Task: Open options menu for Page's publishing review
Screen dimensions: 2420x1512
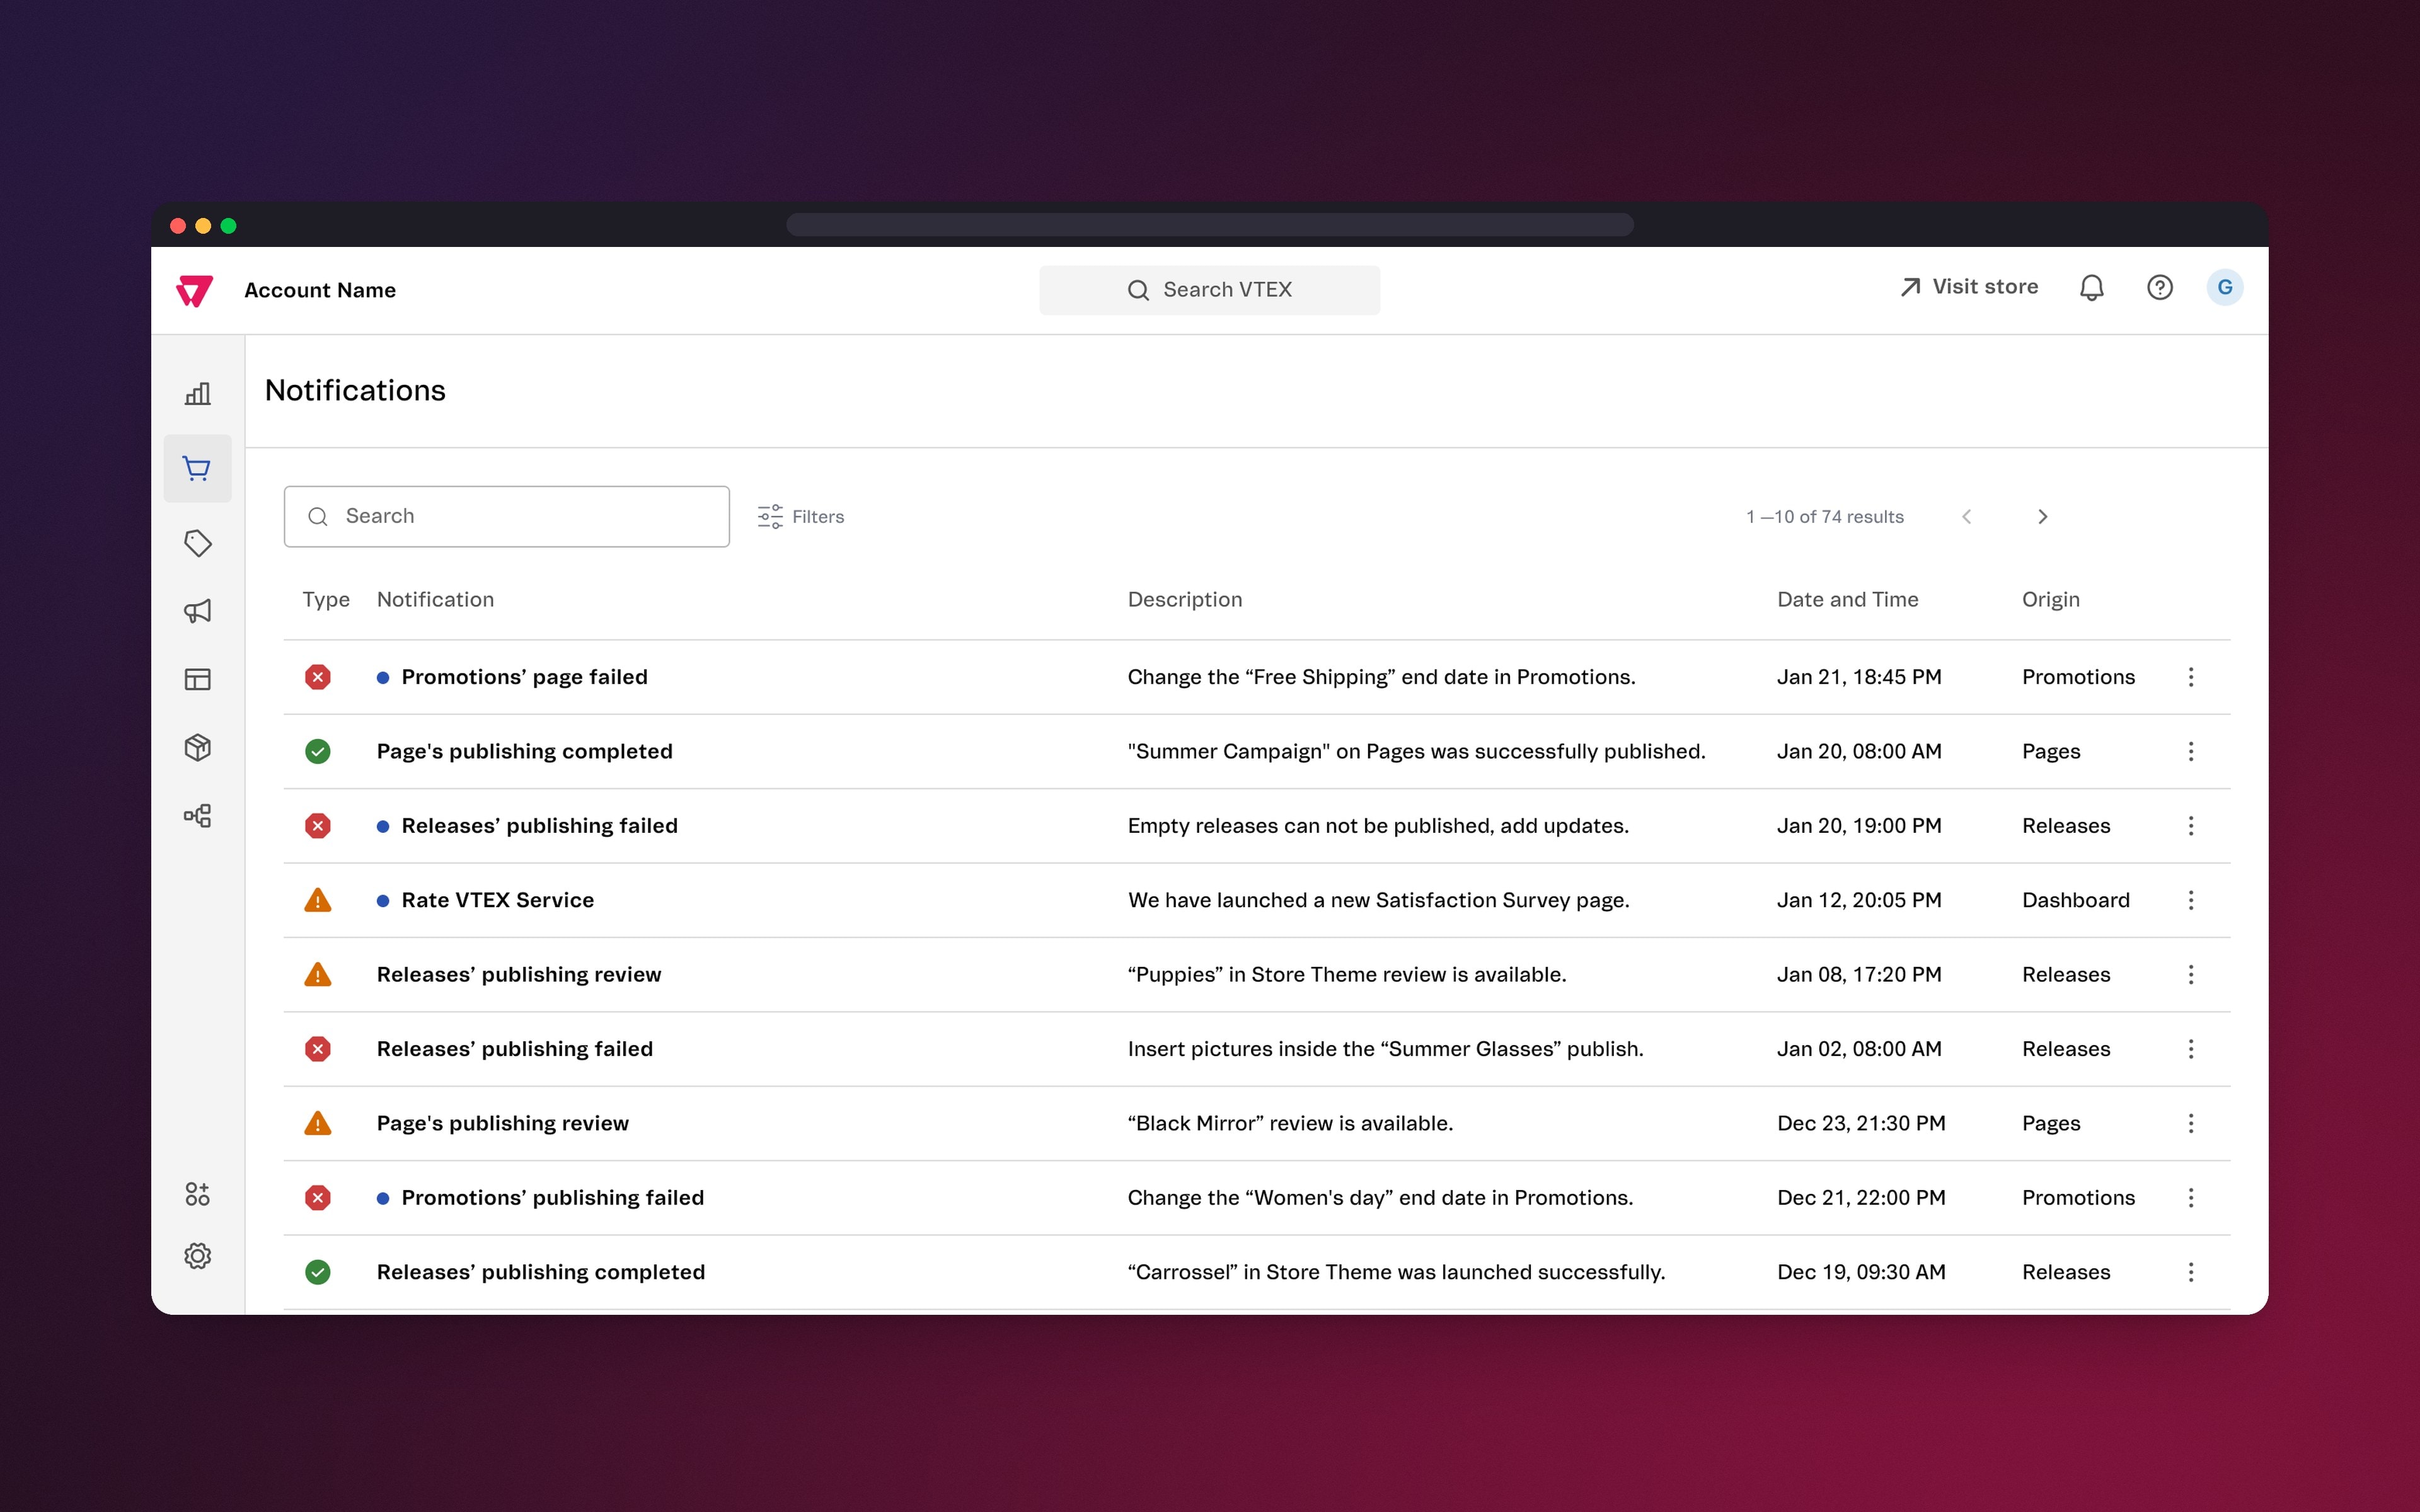Action: point(2191,1123)
